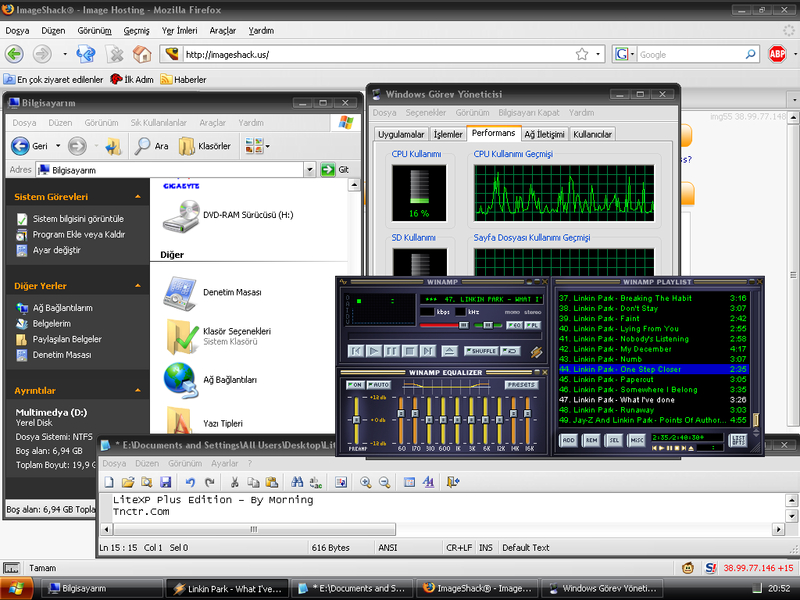Open find with the binoculars icon
This screenshot has height=600, width=800.
pos(297,482)
